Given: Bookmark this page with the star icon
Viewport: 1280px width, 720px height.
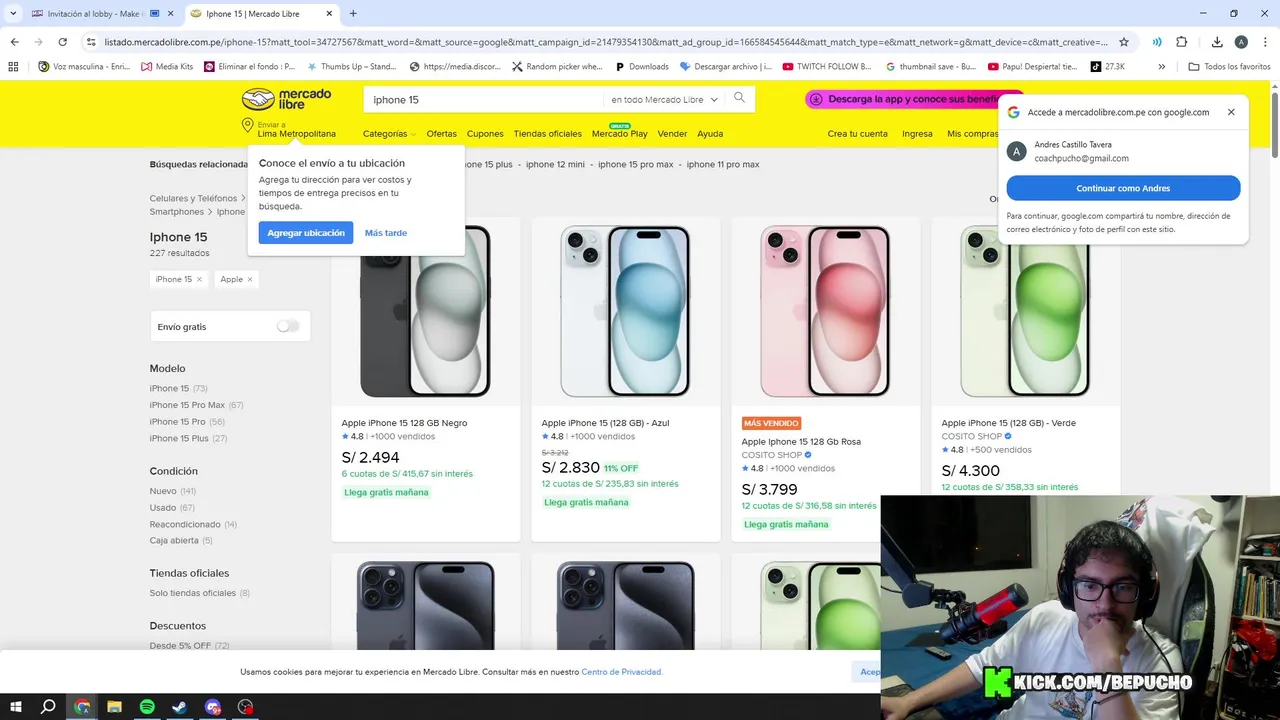Looking at the screenshot, I should click(x=1124, y=42).
